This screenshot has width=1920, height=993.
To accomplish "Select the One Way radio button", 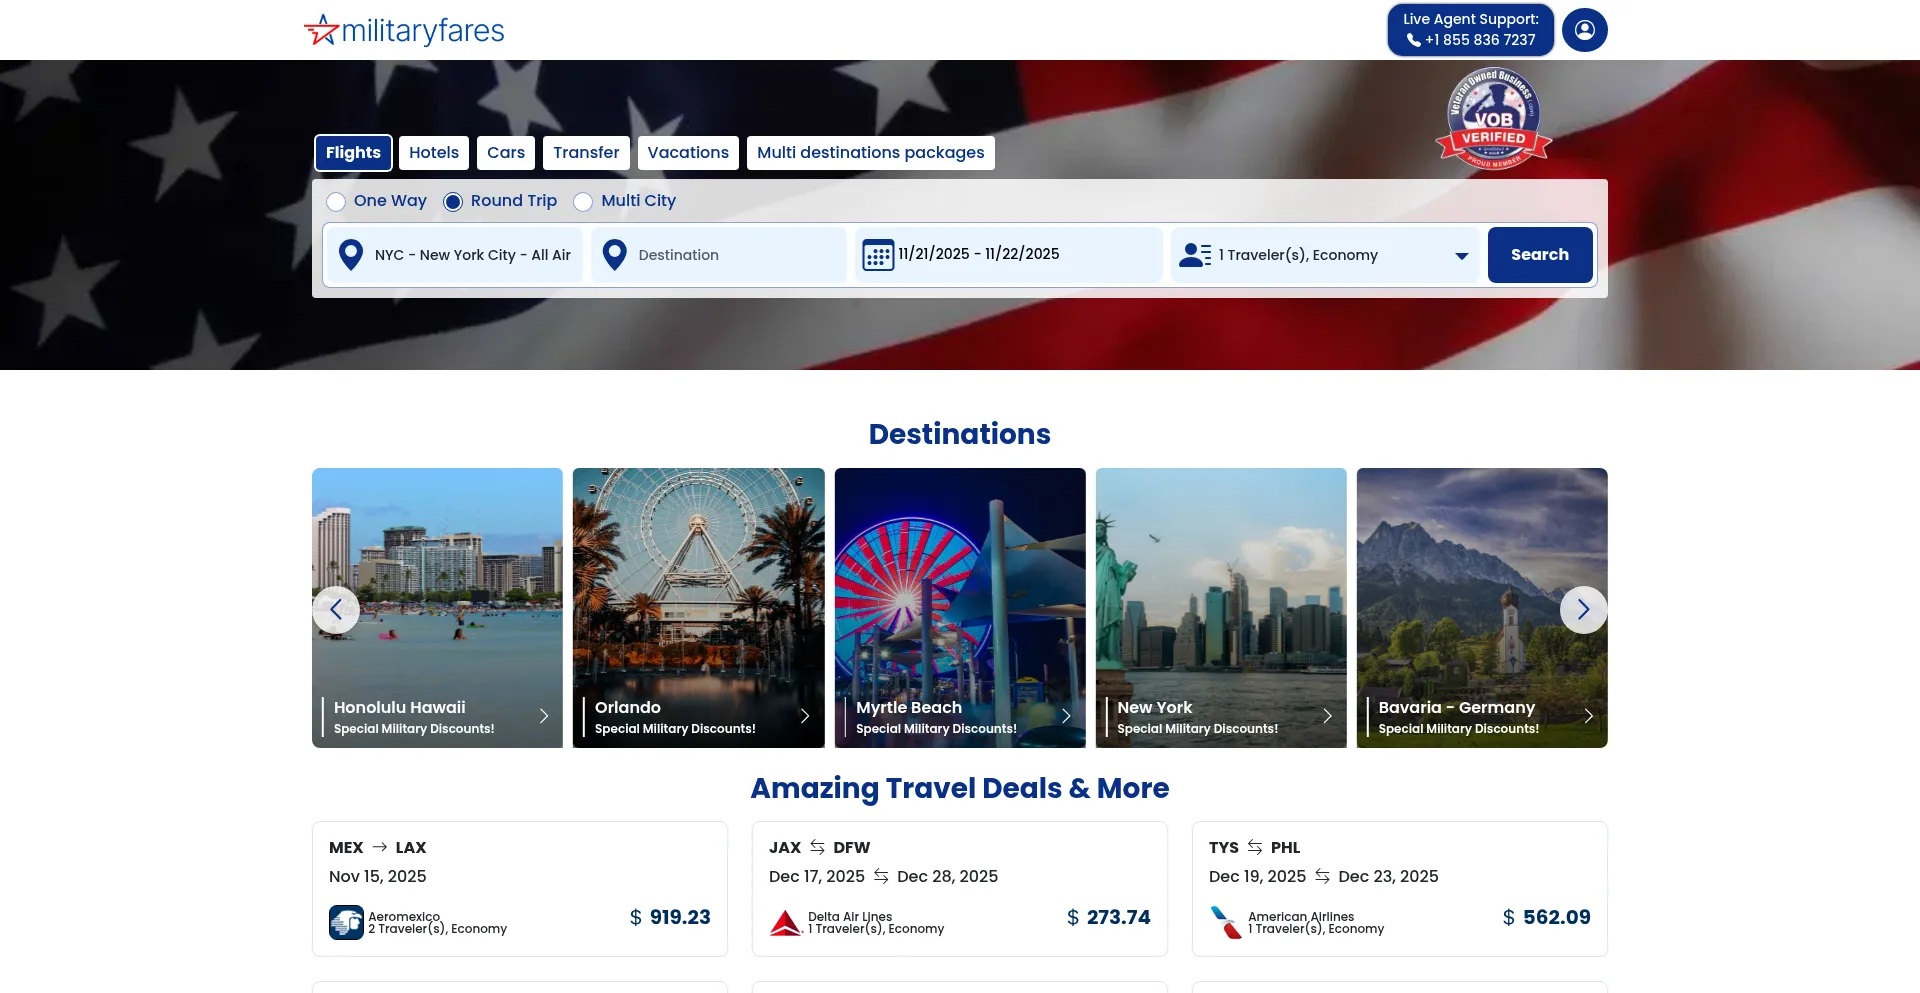I will pos(336,202).
